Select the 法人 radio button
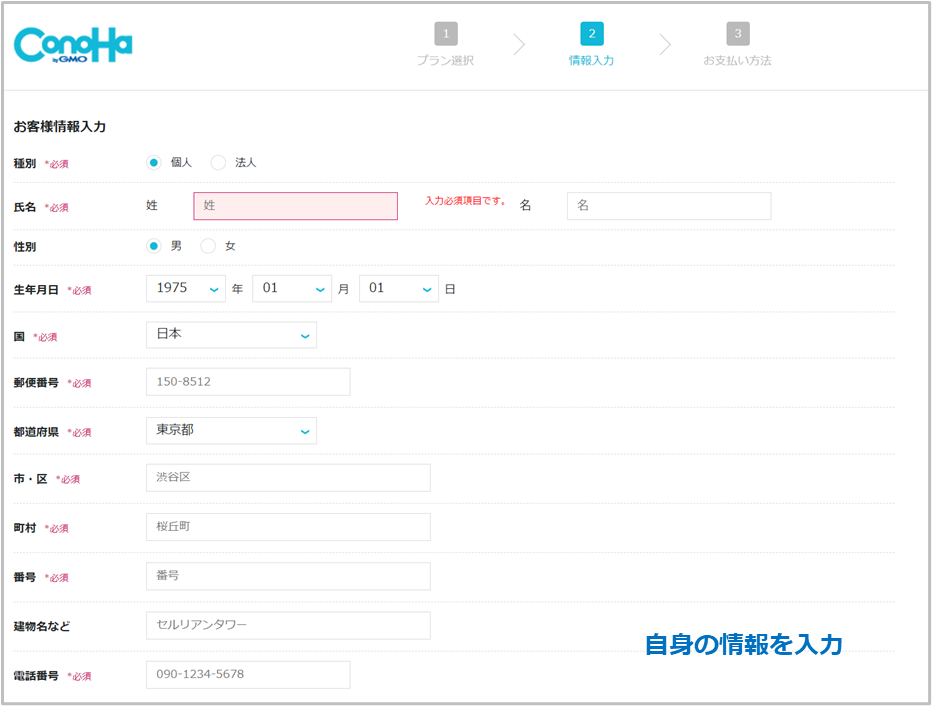932x706 pixels. (218, 162)
